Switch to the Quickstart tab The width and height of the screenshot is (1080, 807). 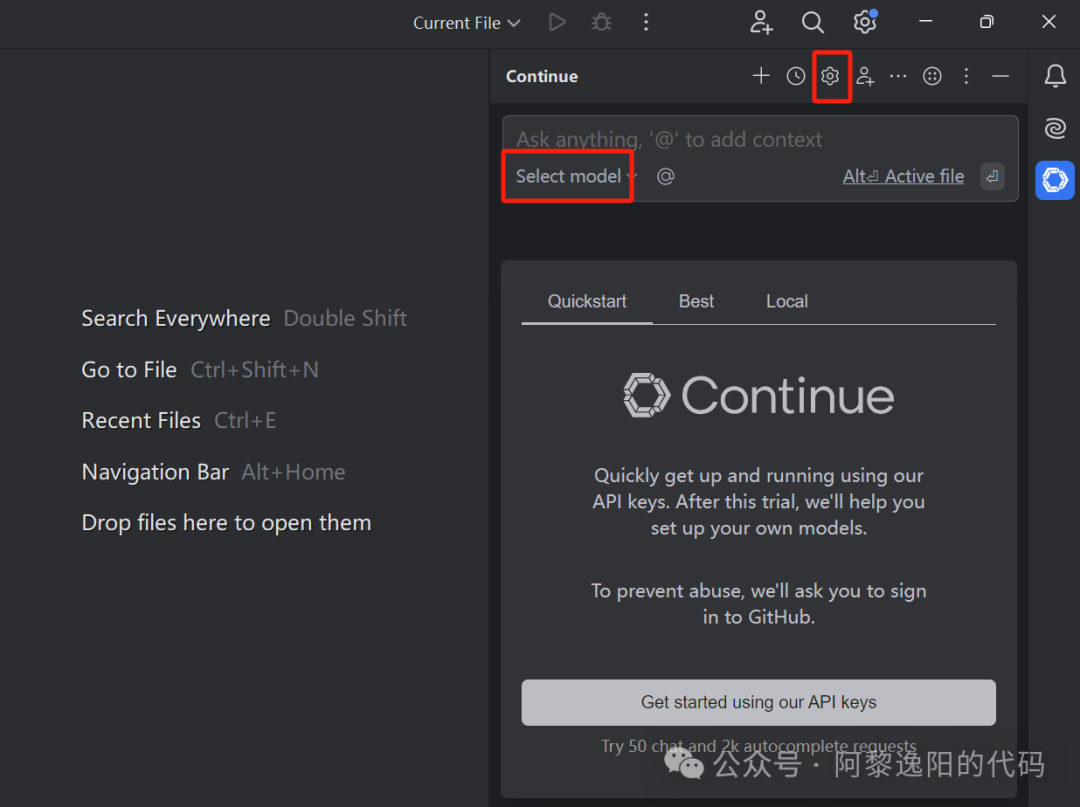[x=587, y=302]
